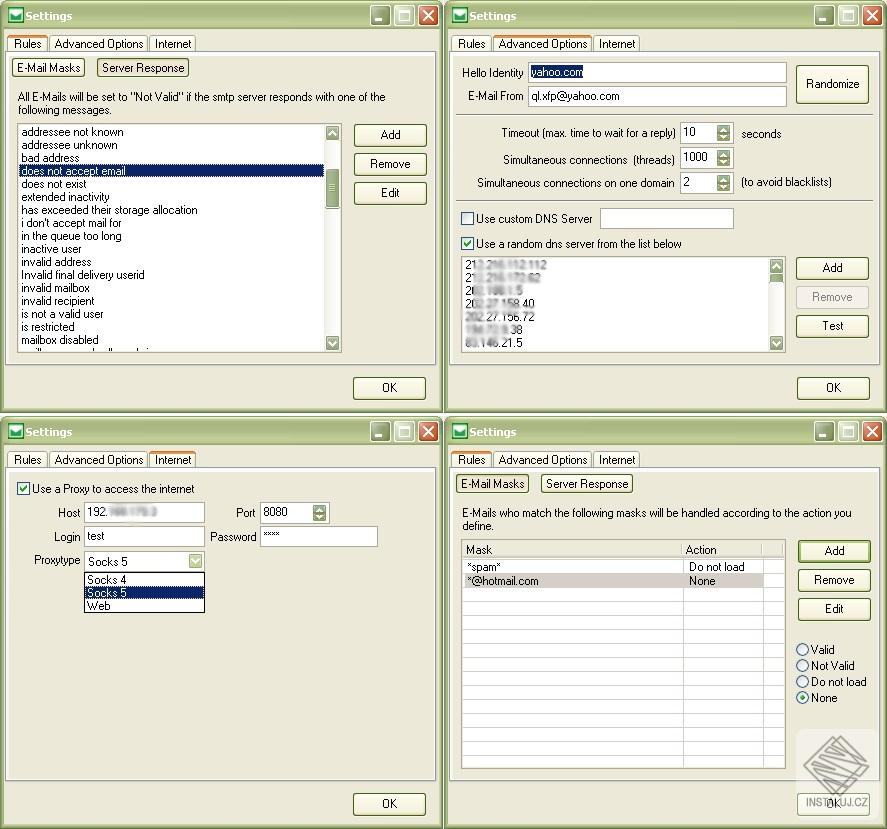The height and width of the screenshot is (829, 887).
Task: Increase the Timeout value with the up arrow
Action: pos(722,128)
